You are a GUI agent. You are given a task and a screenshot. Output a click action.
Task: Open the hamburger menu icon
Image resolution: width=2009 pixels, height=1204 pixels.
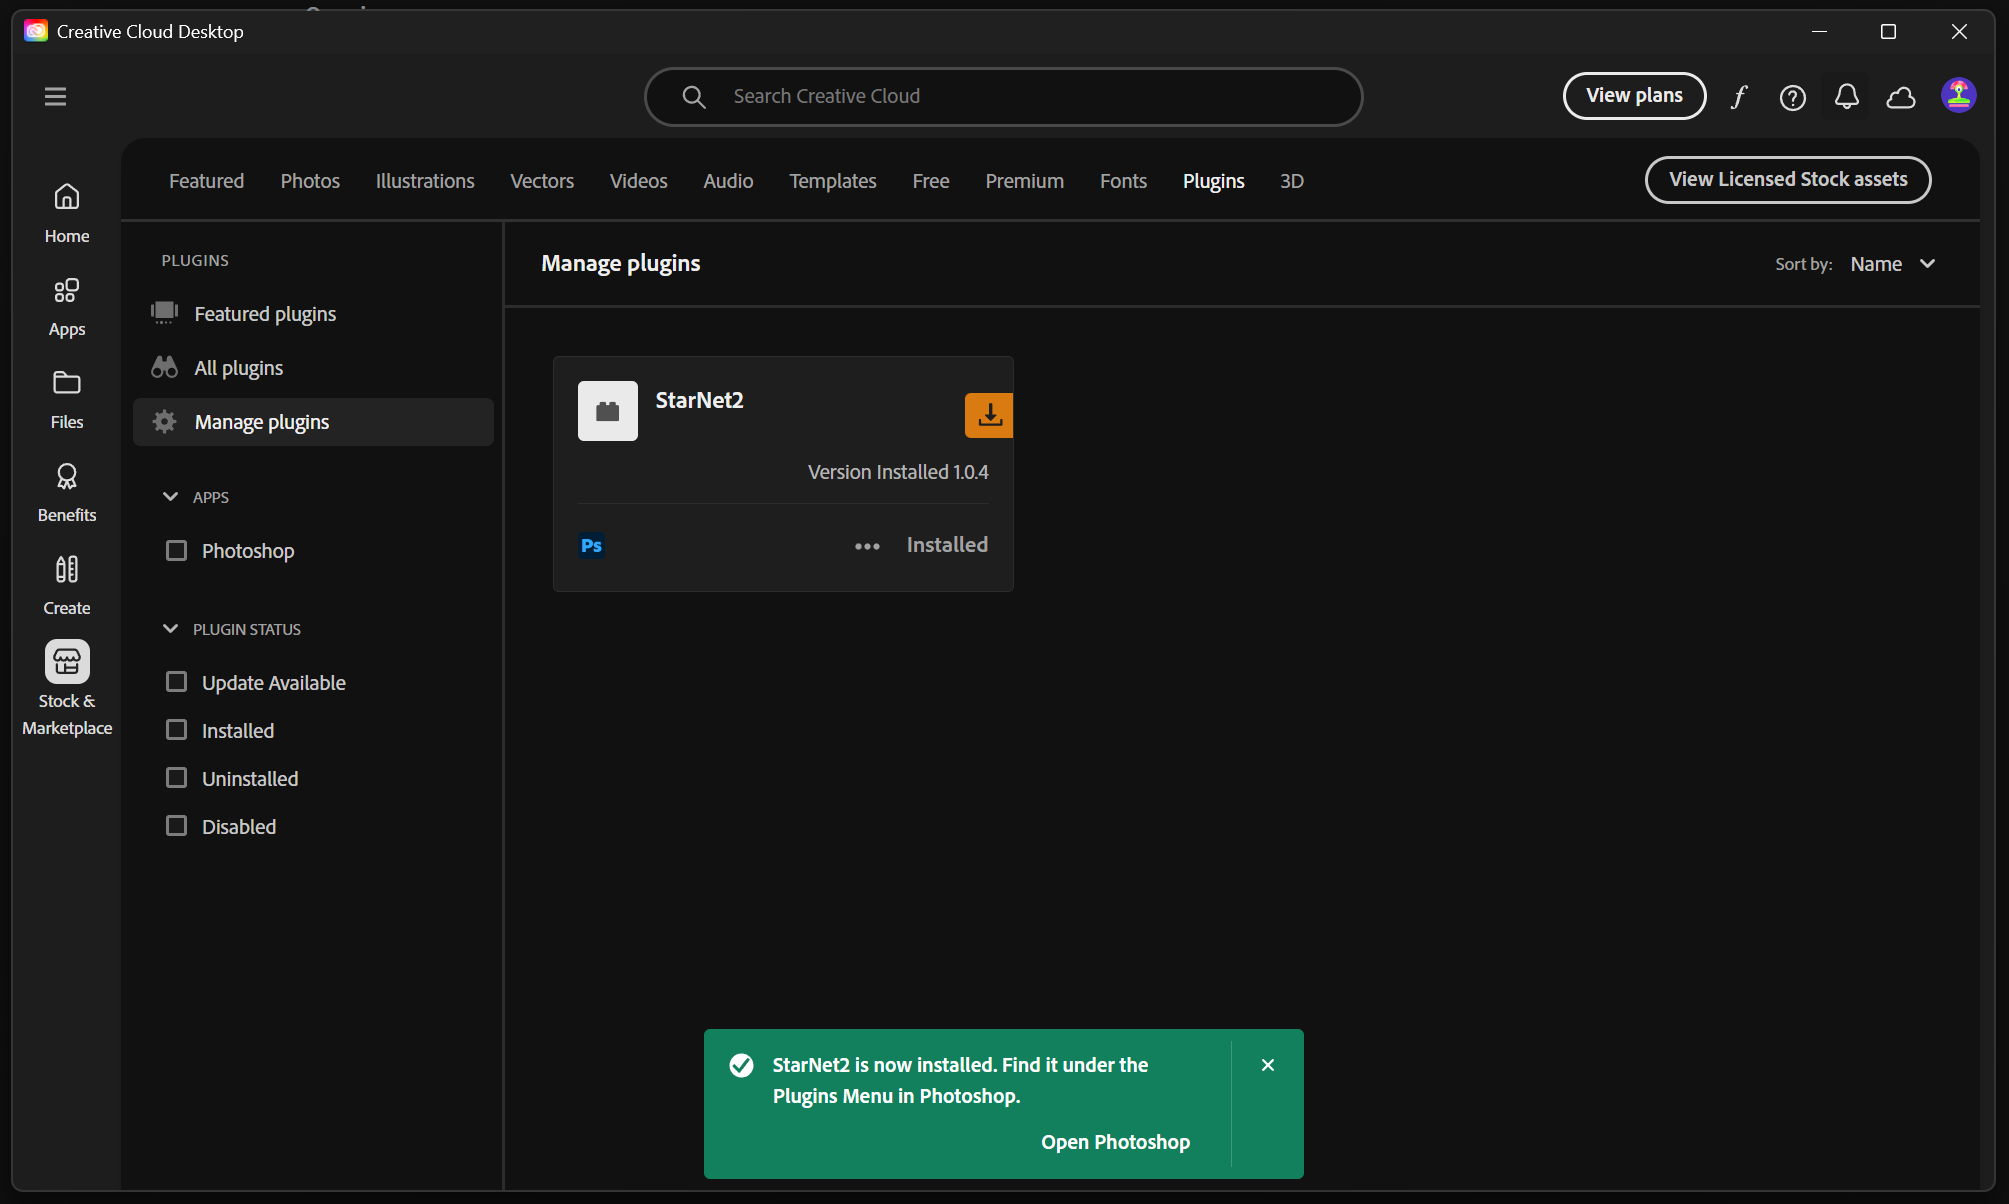pos(55,96)
